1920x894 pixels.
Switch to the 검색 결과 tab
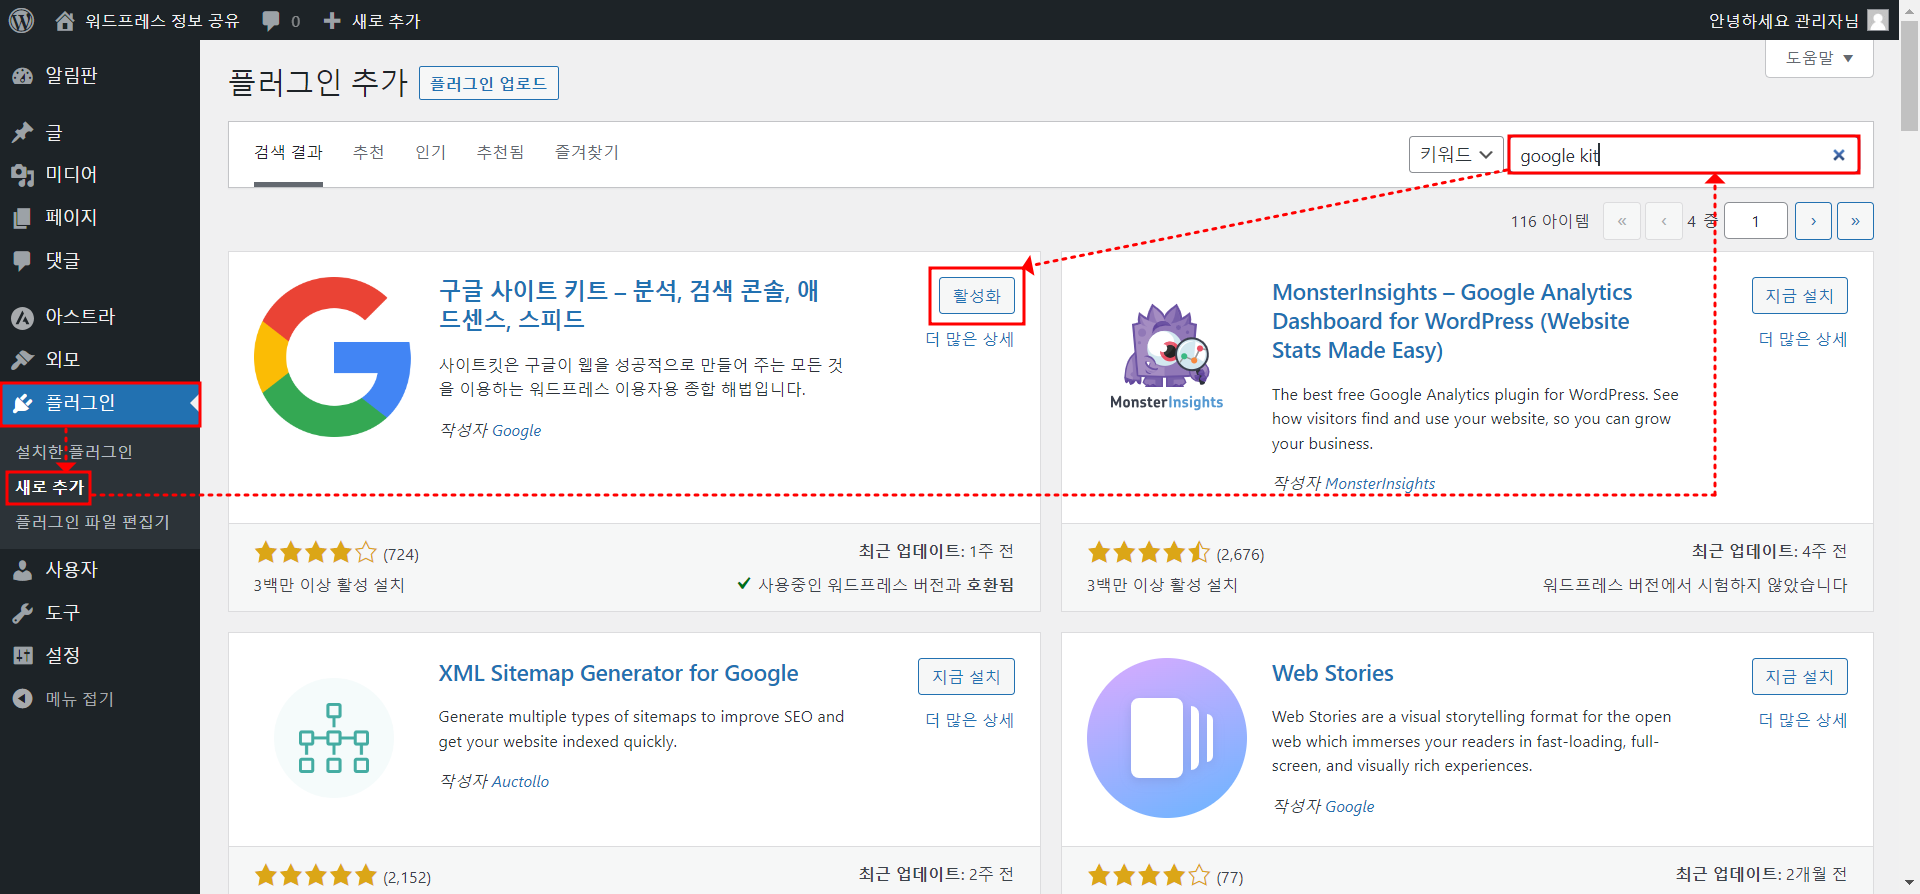point(288,153)
